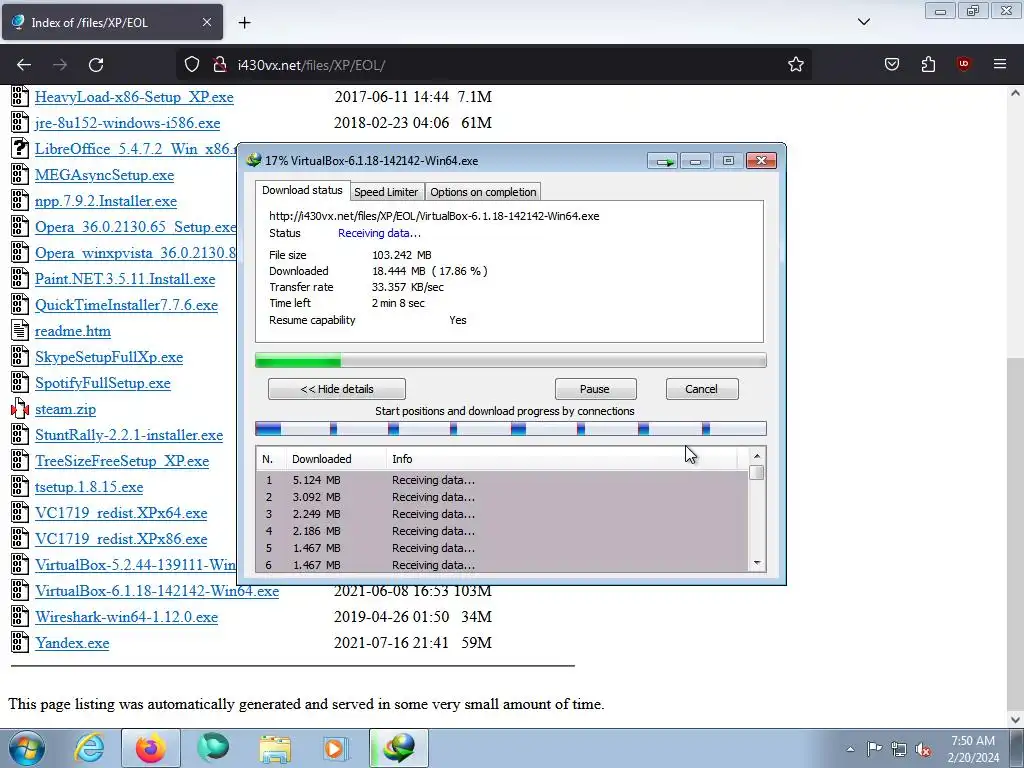Expand the list all tabs chevron
This screenshot has width=1024, height=768.
863,22
